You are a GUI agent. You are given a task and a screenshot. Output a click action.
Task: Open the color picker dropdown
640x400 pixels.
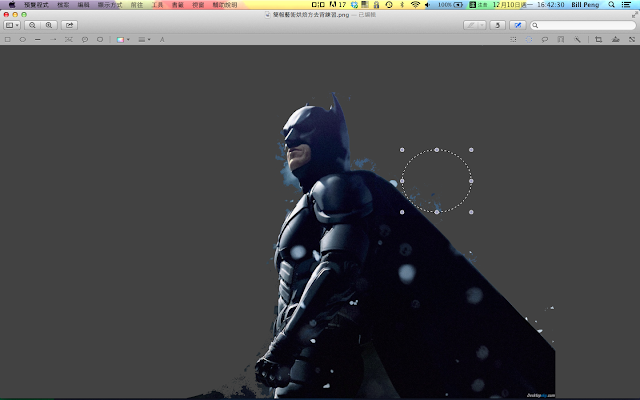[x=123, y=40]
